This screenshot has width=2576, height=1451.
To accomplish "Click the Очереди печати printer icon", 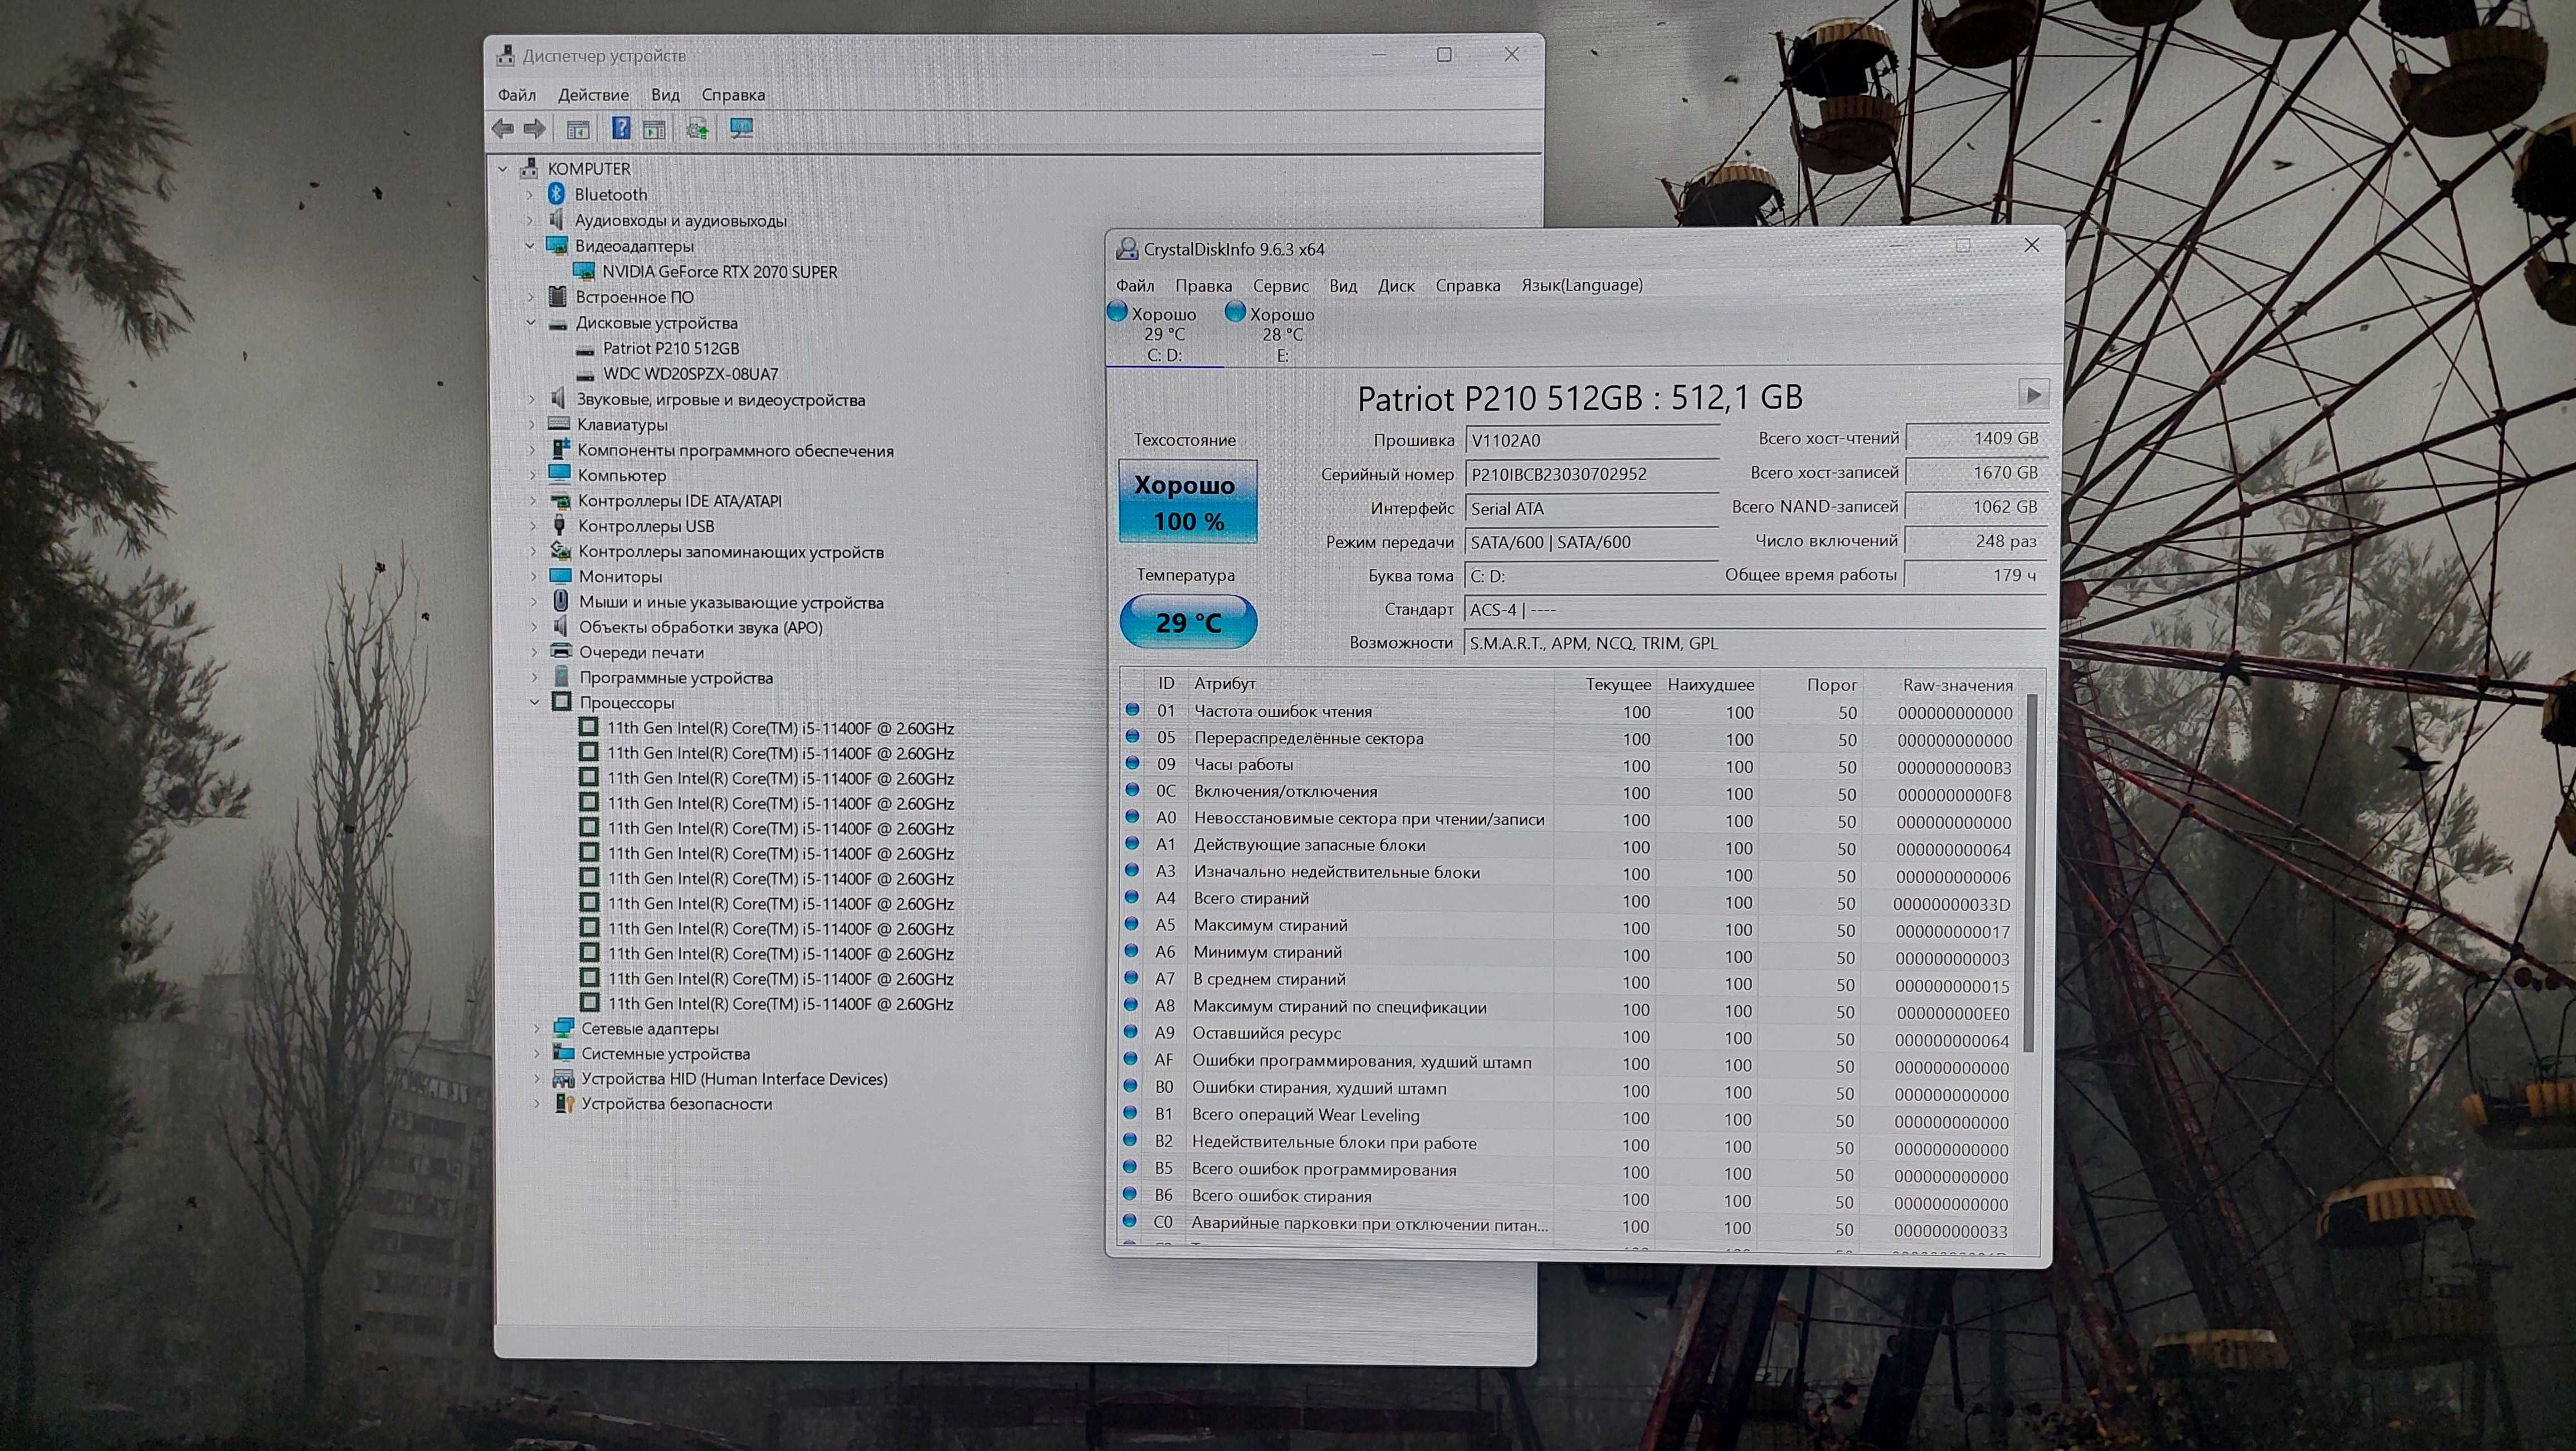I will coord(561,652).
